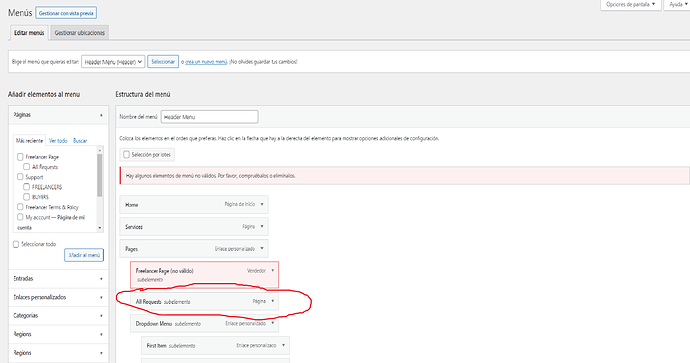Open the Header Menu selection dropdown
The height and width of the screenshot is (363, 690).
(113, 62)
